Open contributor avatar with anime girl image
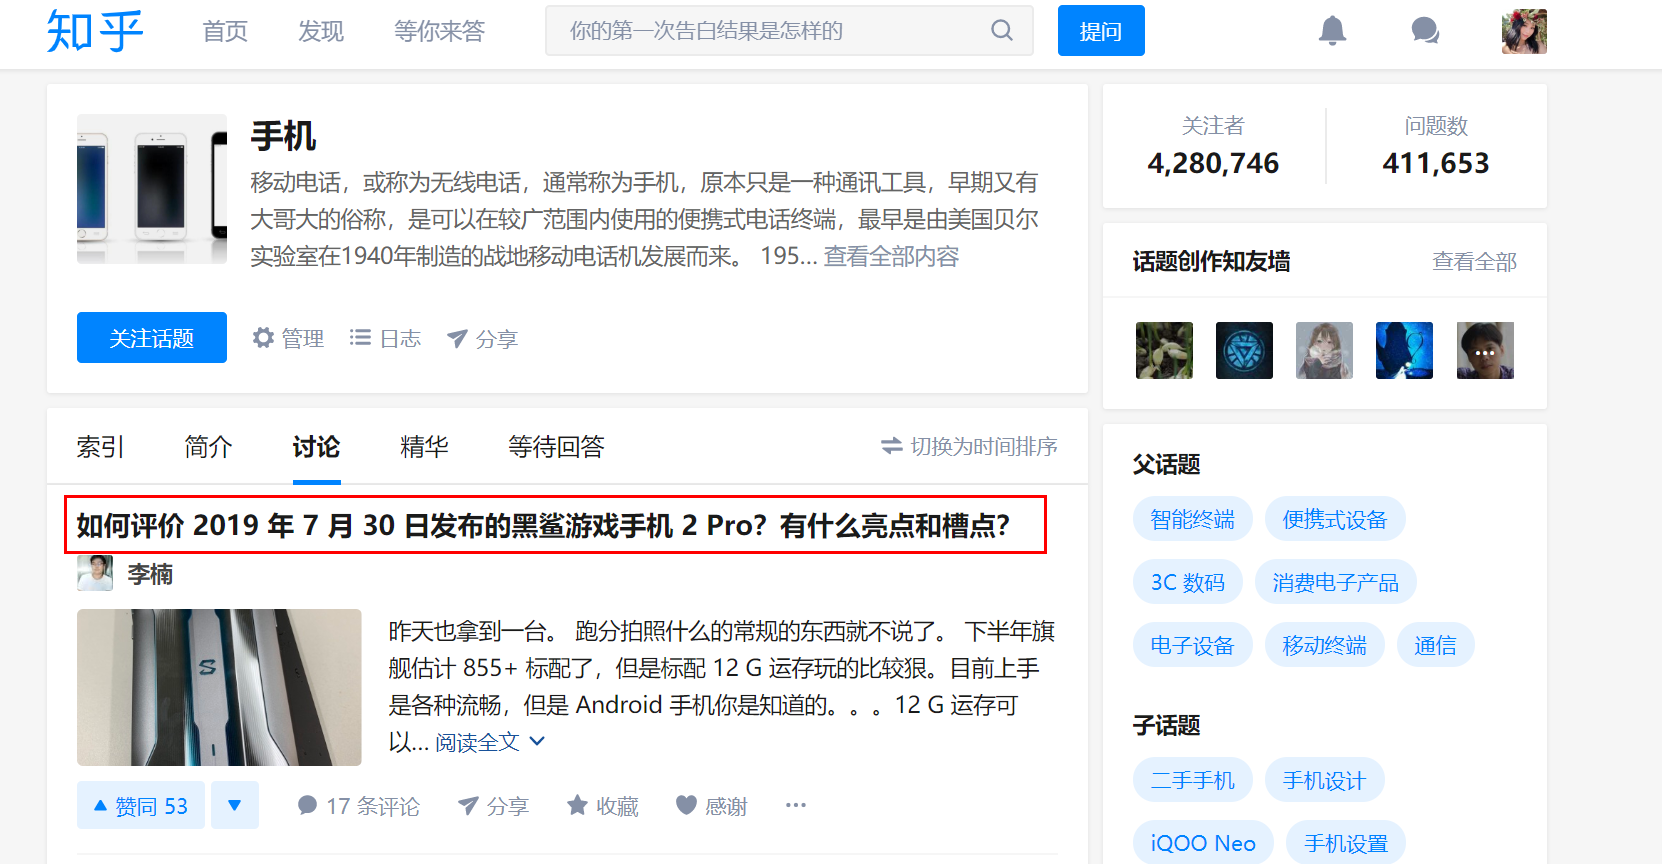 [1324, 350]
